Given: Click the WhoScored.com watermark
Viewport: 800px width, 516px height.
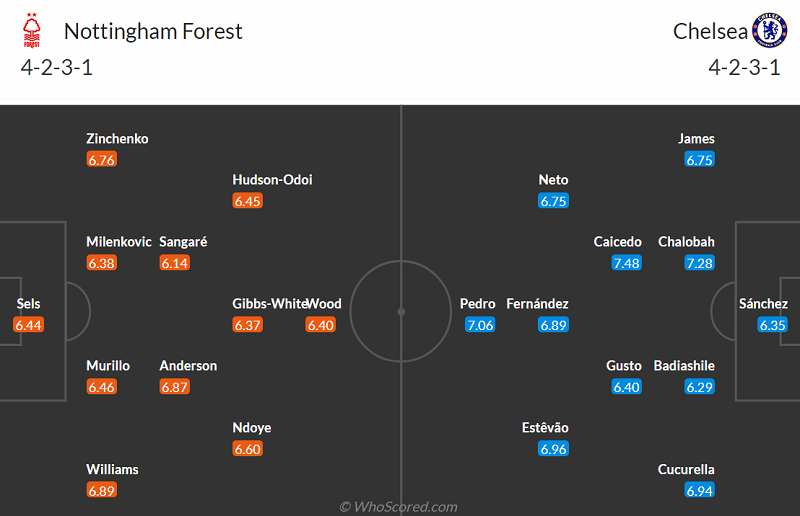Looking at the screenshot, I should tap(399, 507).
